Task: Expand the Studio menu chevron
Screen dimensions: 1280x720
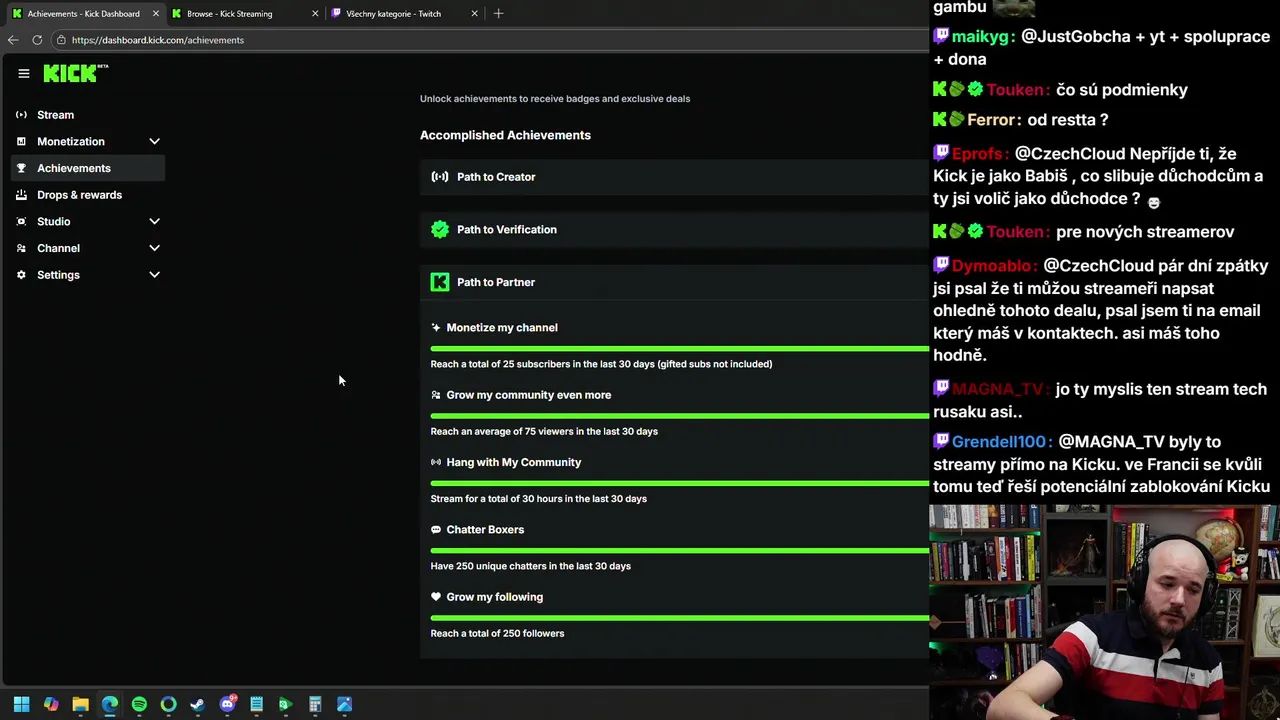Action: (154, 222)
